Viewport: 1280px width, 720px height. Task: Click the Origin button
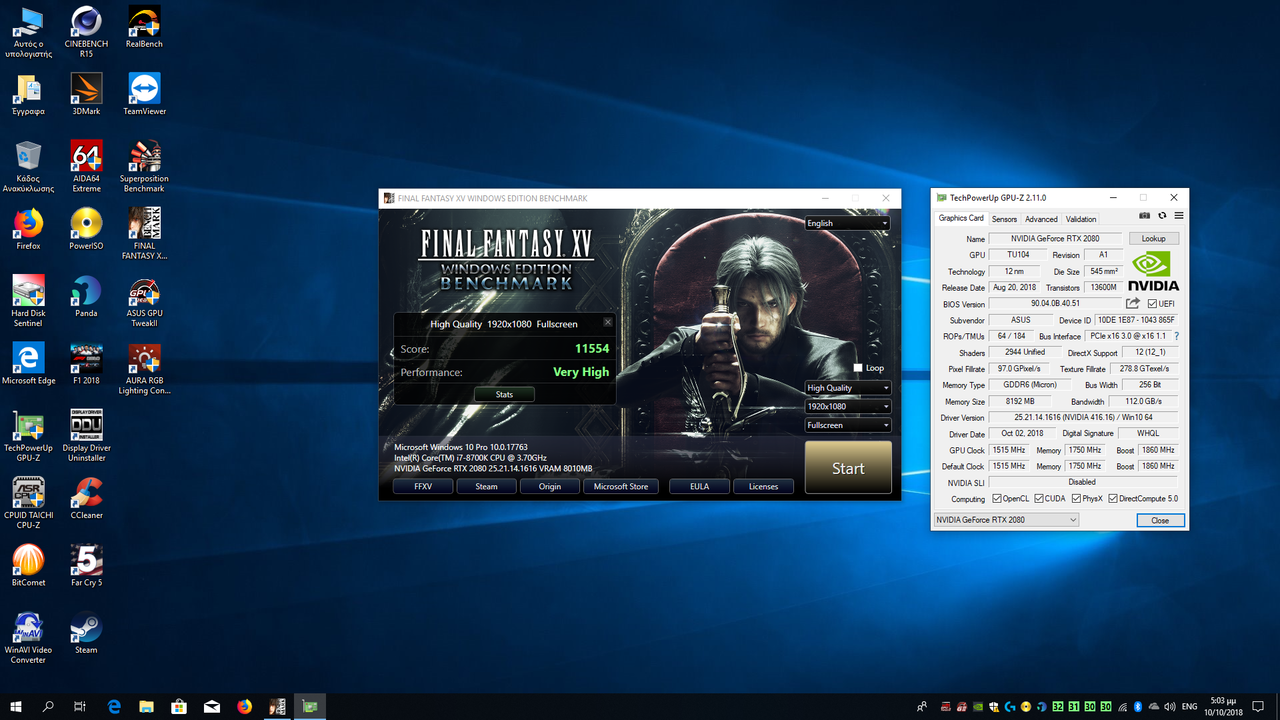click(x=550, y=487)
